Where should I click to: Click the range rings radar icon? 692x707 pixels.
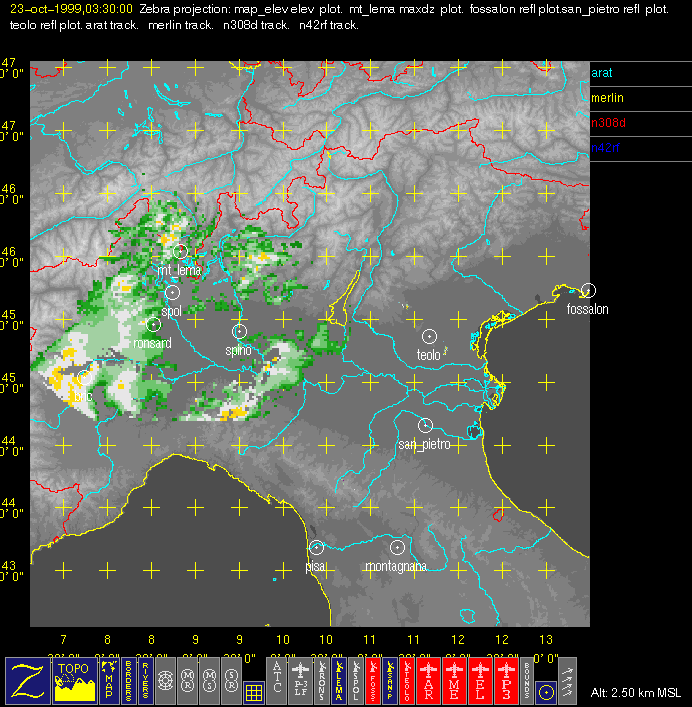click(x=166, y=681)
